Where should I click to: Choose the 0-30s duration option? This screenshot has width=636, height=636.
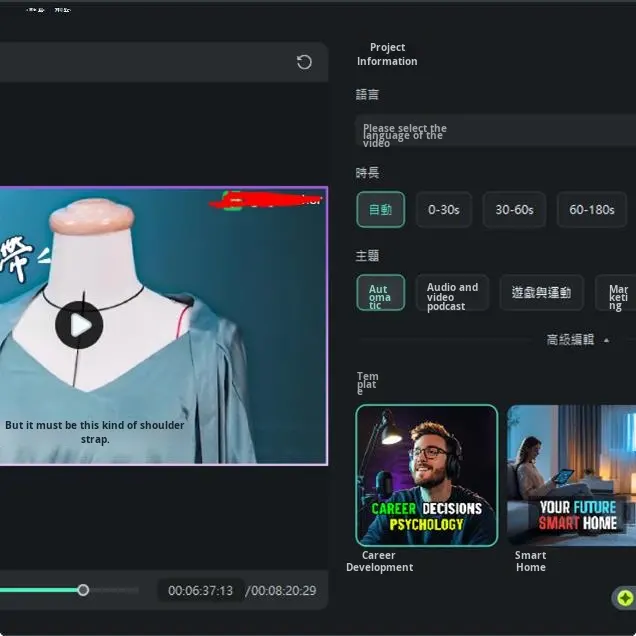443,210
